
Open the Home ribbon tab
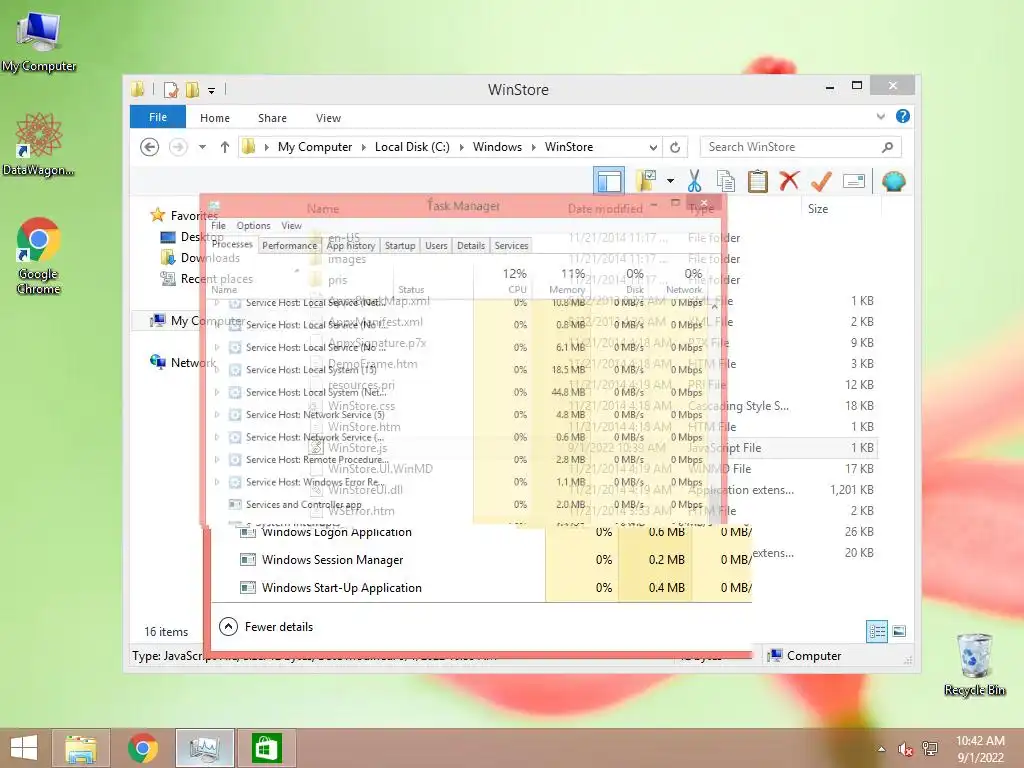tap(215, 118)
